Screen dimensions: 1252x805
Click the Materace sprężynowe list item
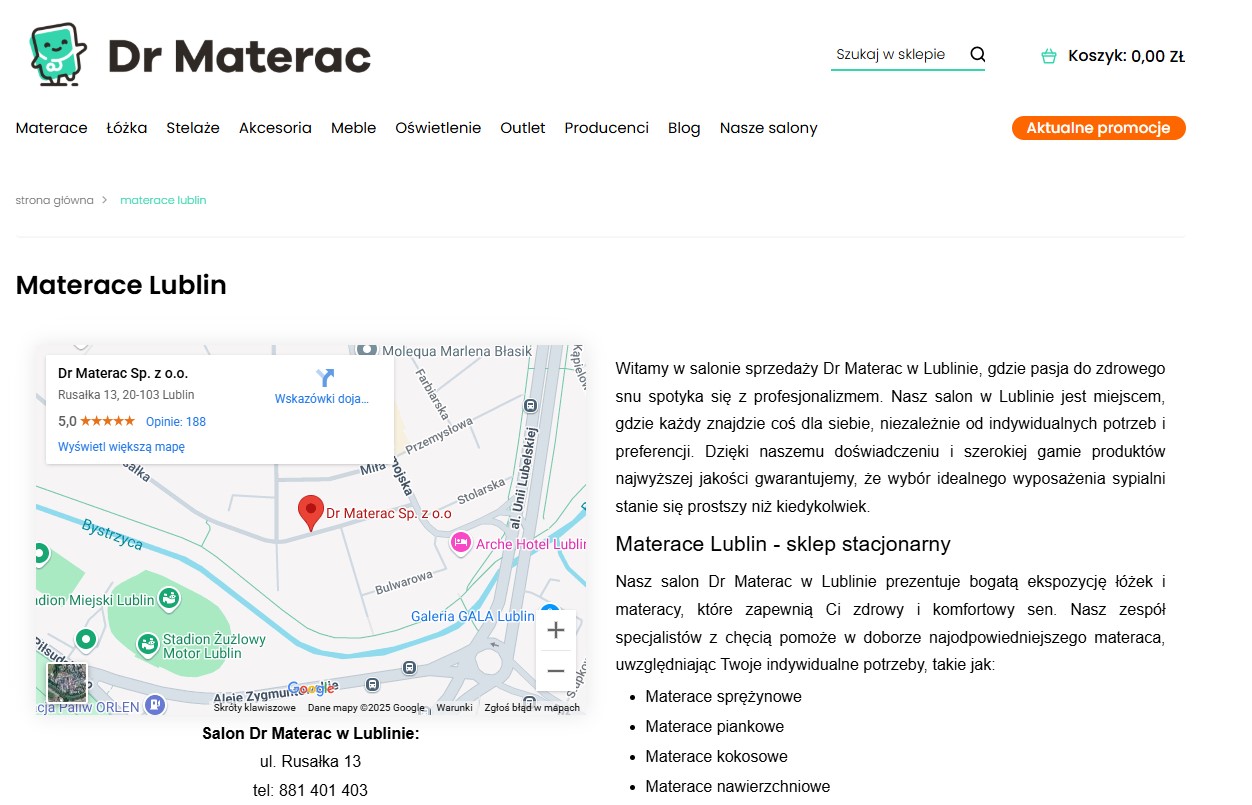click(x=724, y=697)
